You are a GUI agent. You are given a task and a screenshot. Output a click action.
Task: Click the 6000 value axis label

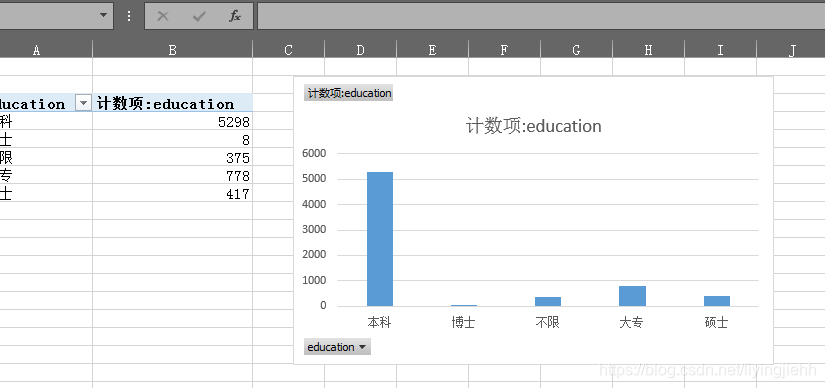(x=315, y=153)
